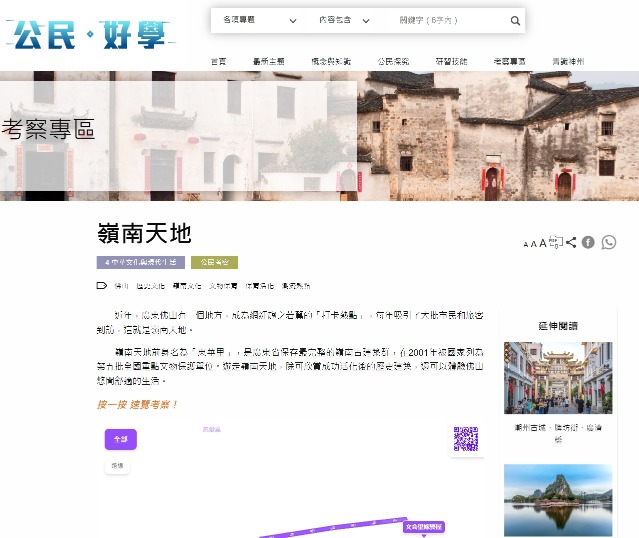Click the last keyword tag in row

295,286
